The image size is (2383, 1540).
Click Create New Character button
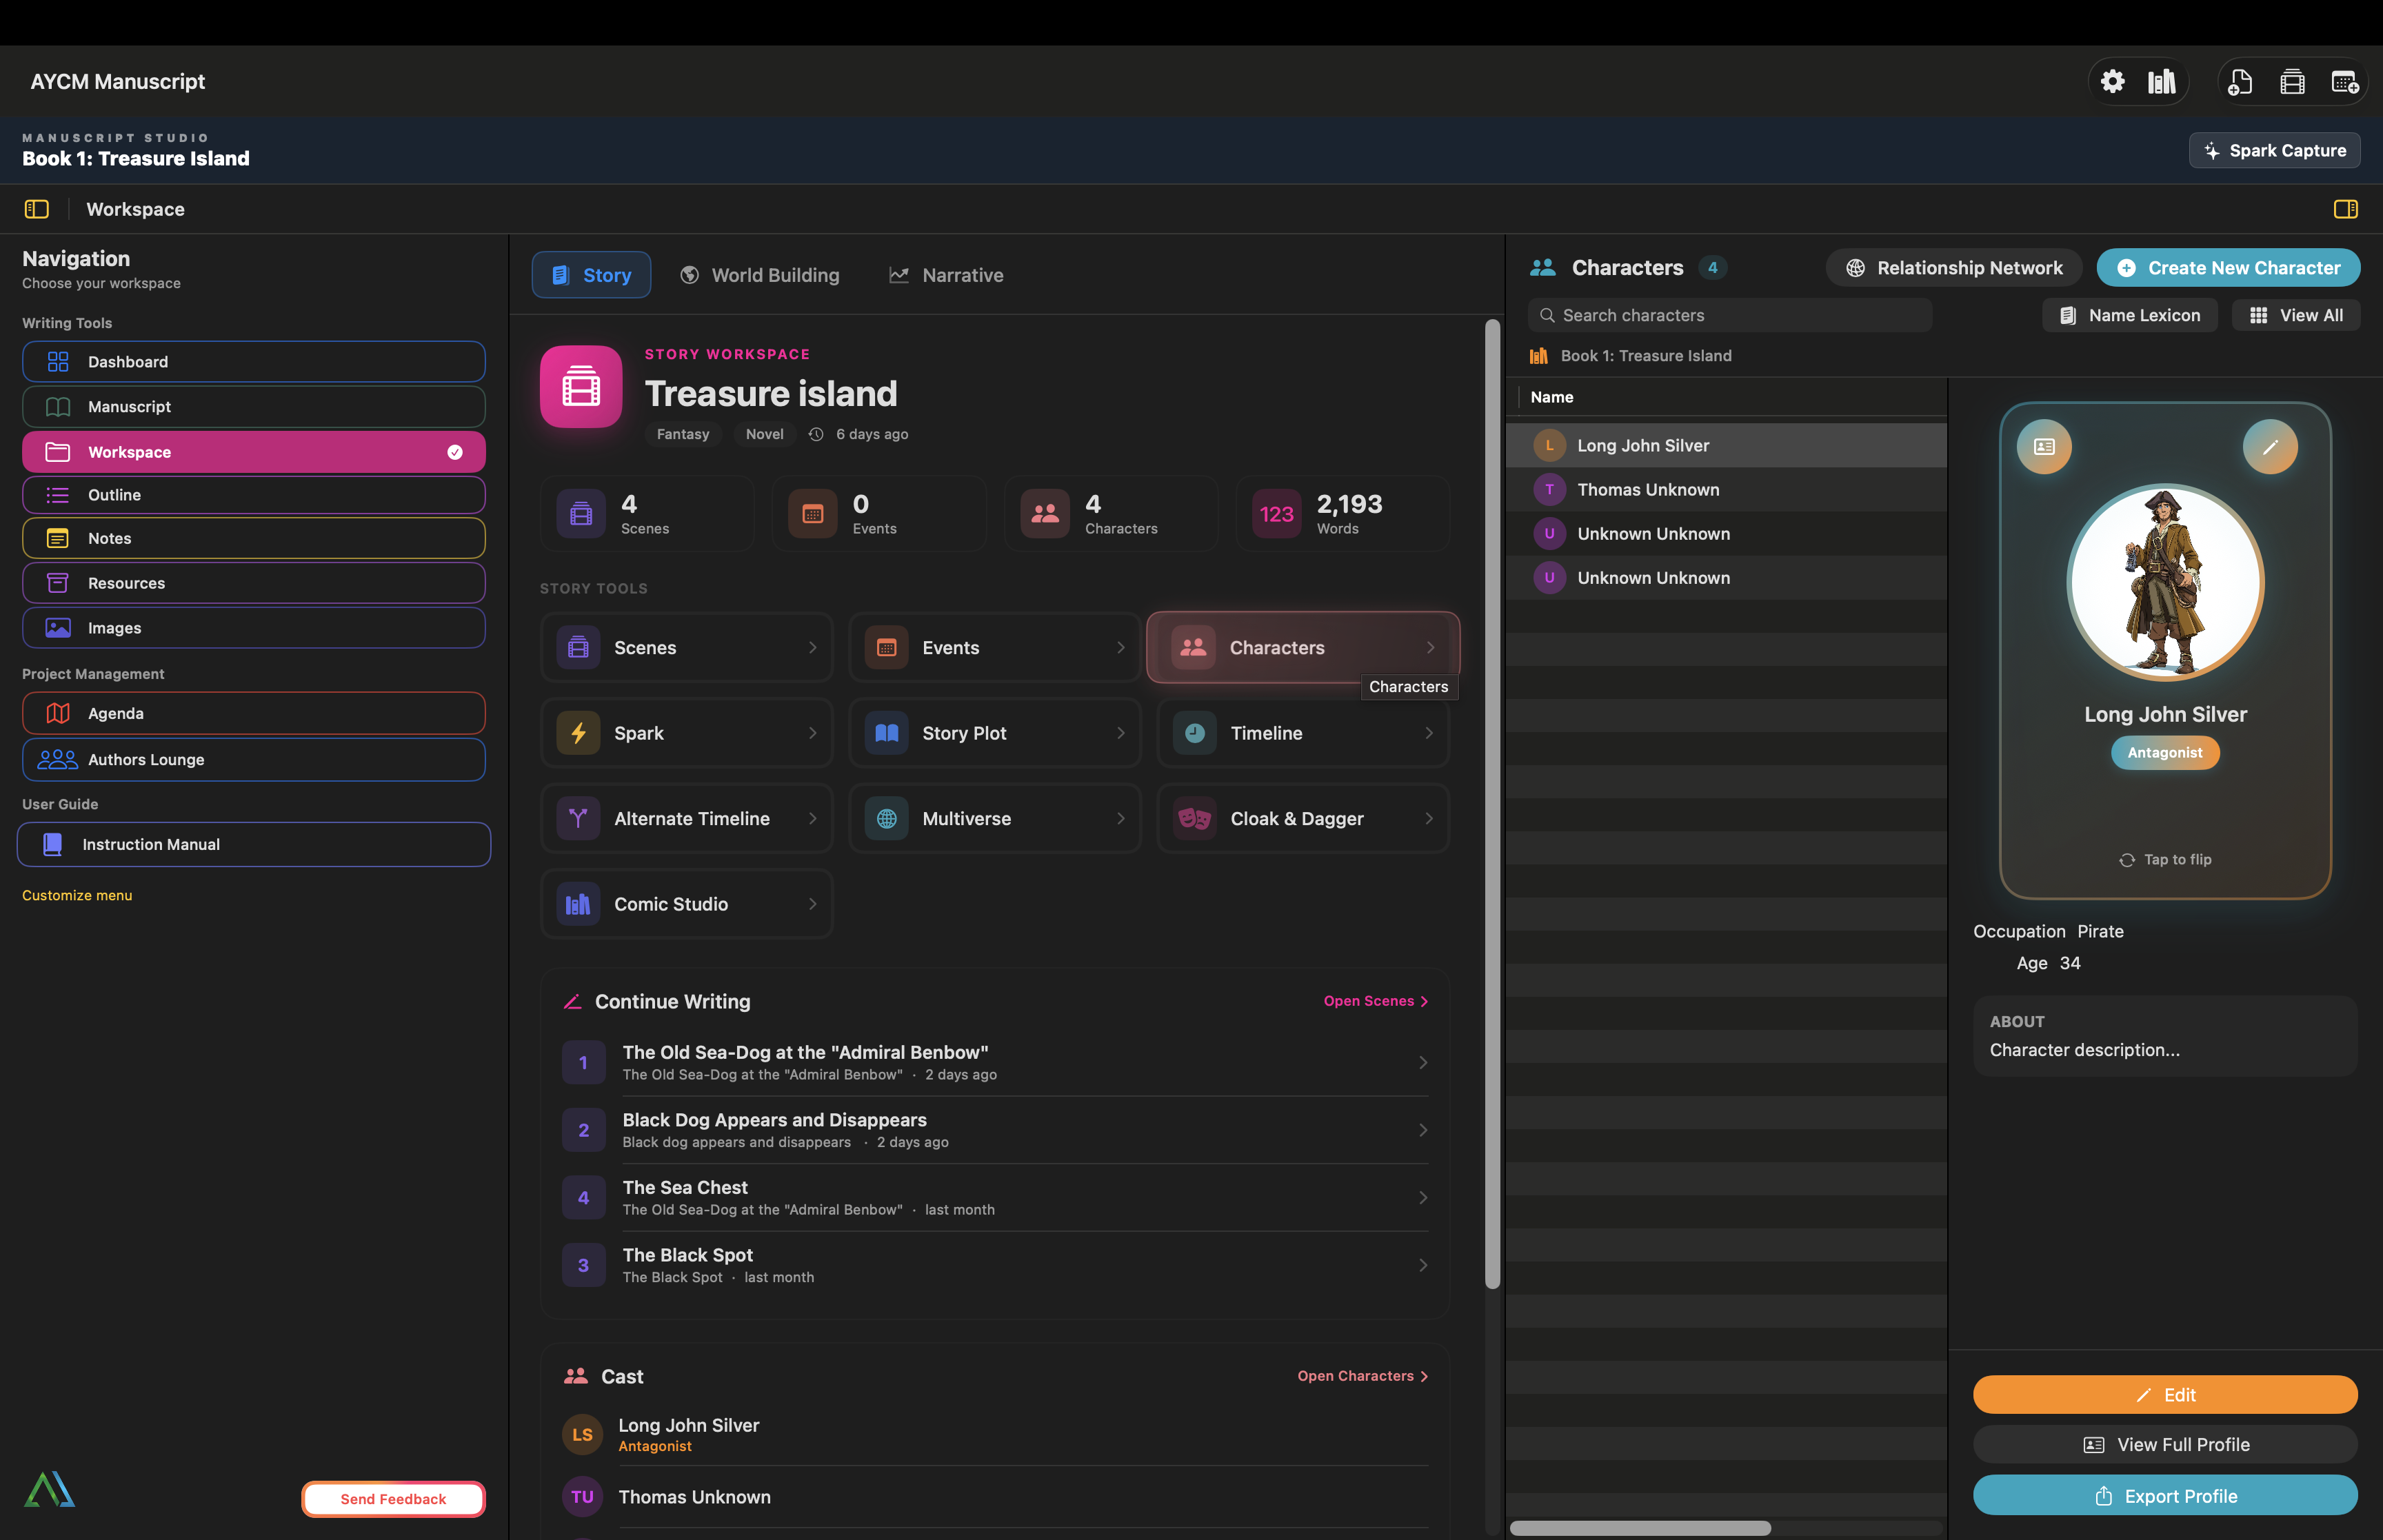coord(2228,268)
